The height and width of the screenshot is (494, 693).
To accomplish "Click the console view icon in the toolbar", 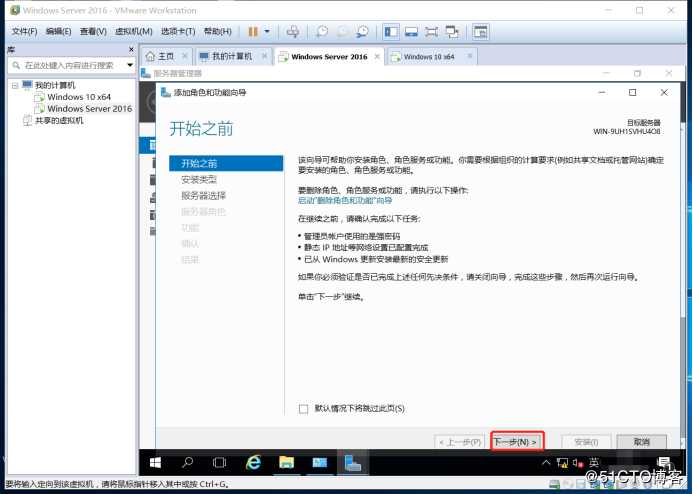I will (480, 31).
